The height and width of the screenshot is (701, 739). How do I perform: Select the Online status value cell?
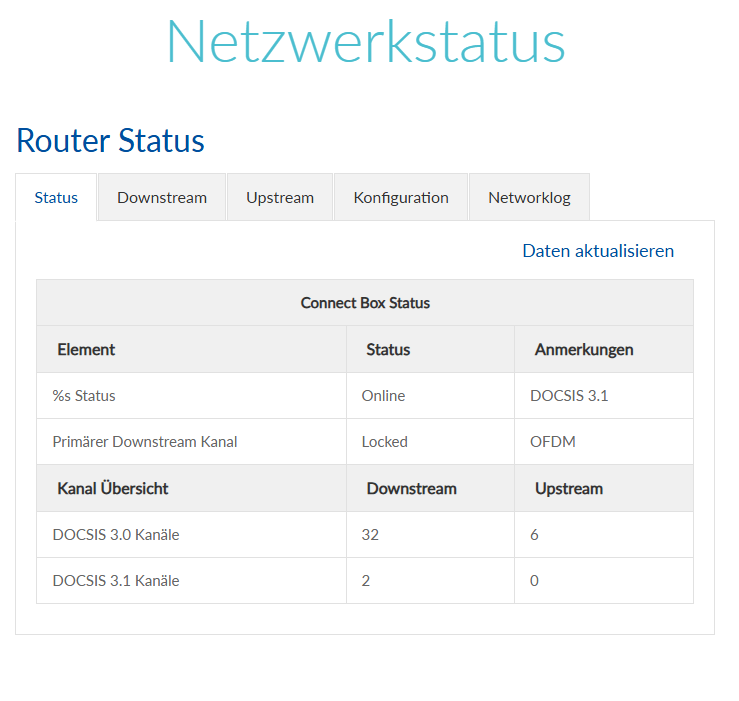tap(383, 396)
